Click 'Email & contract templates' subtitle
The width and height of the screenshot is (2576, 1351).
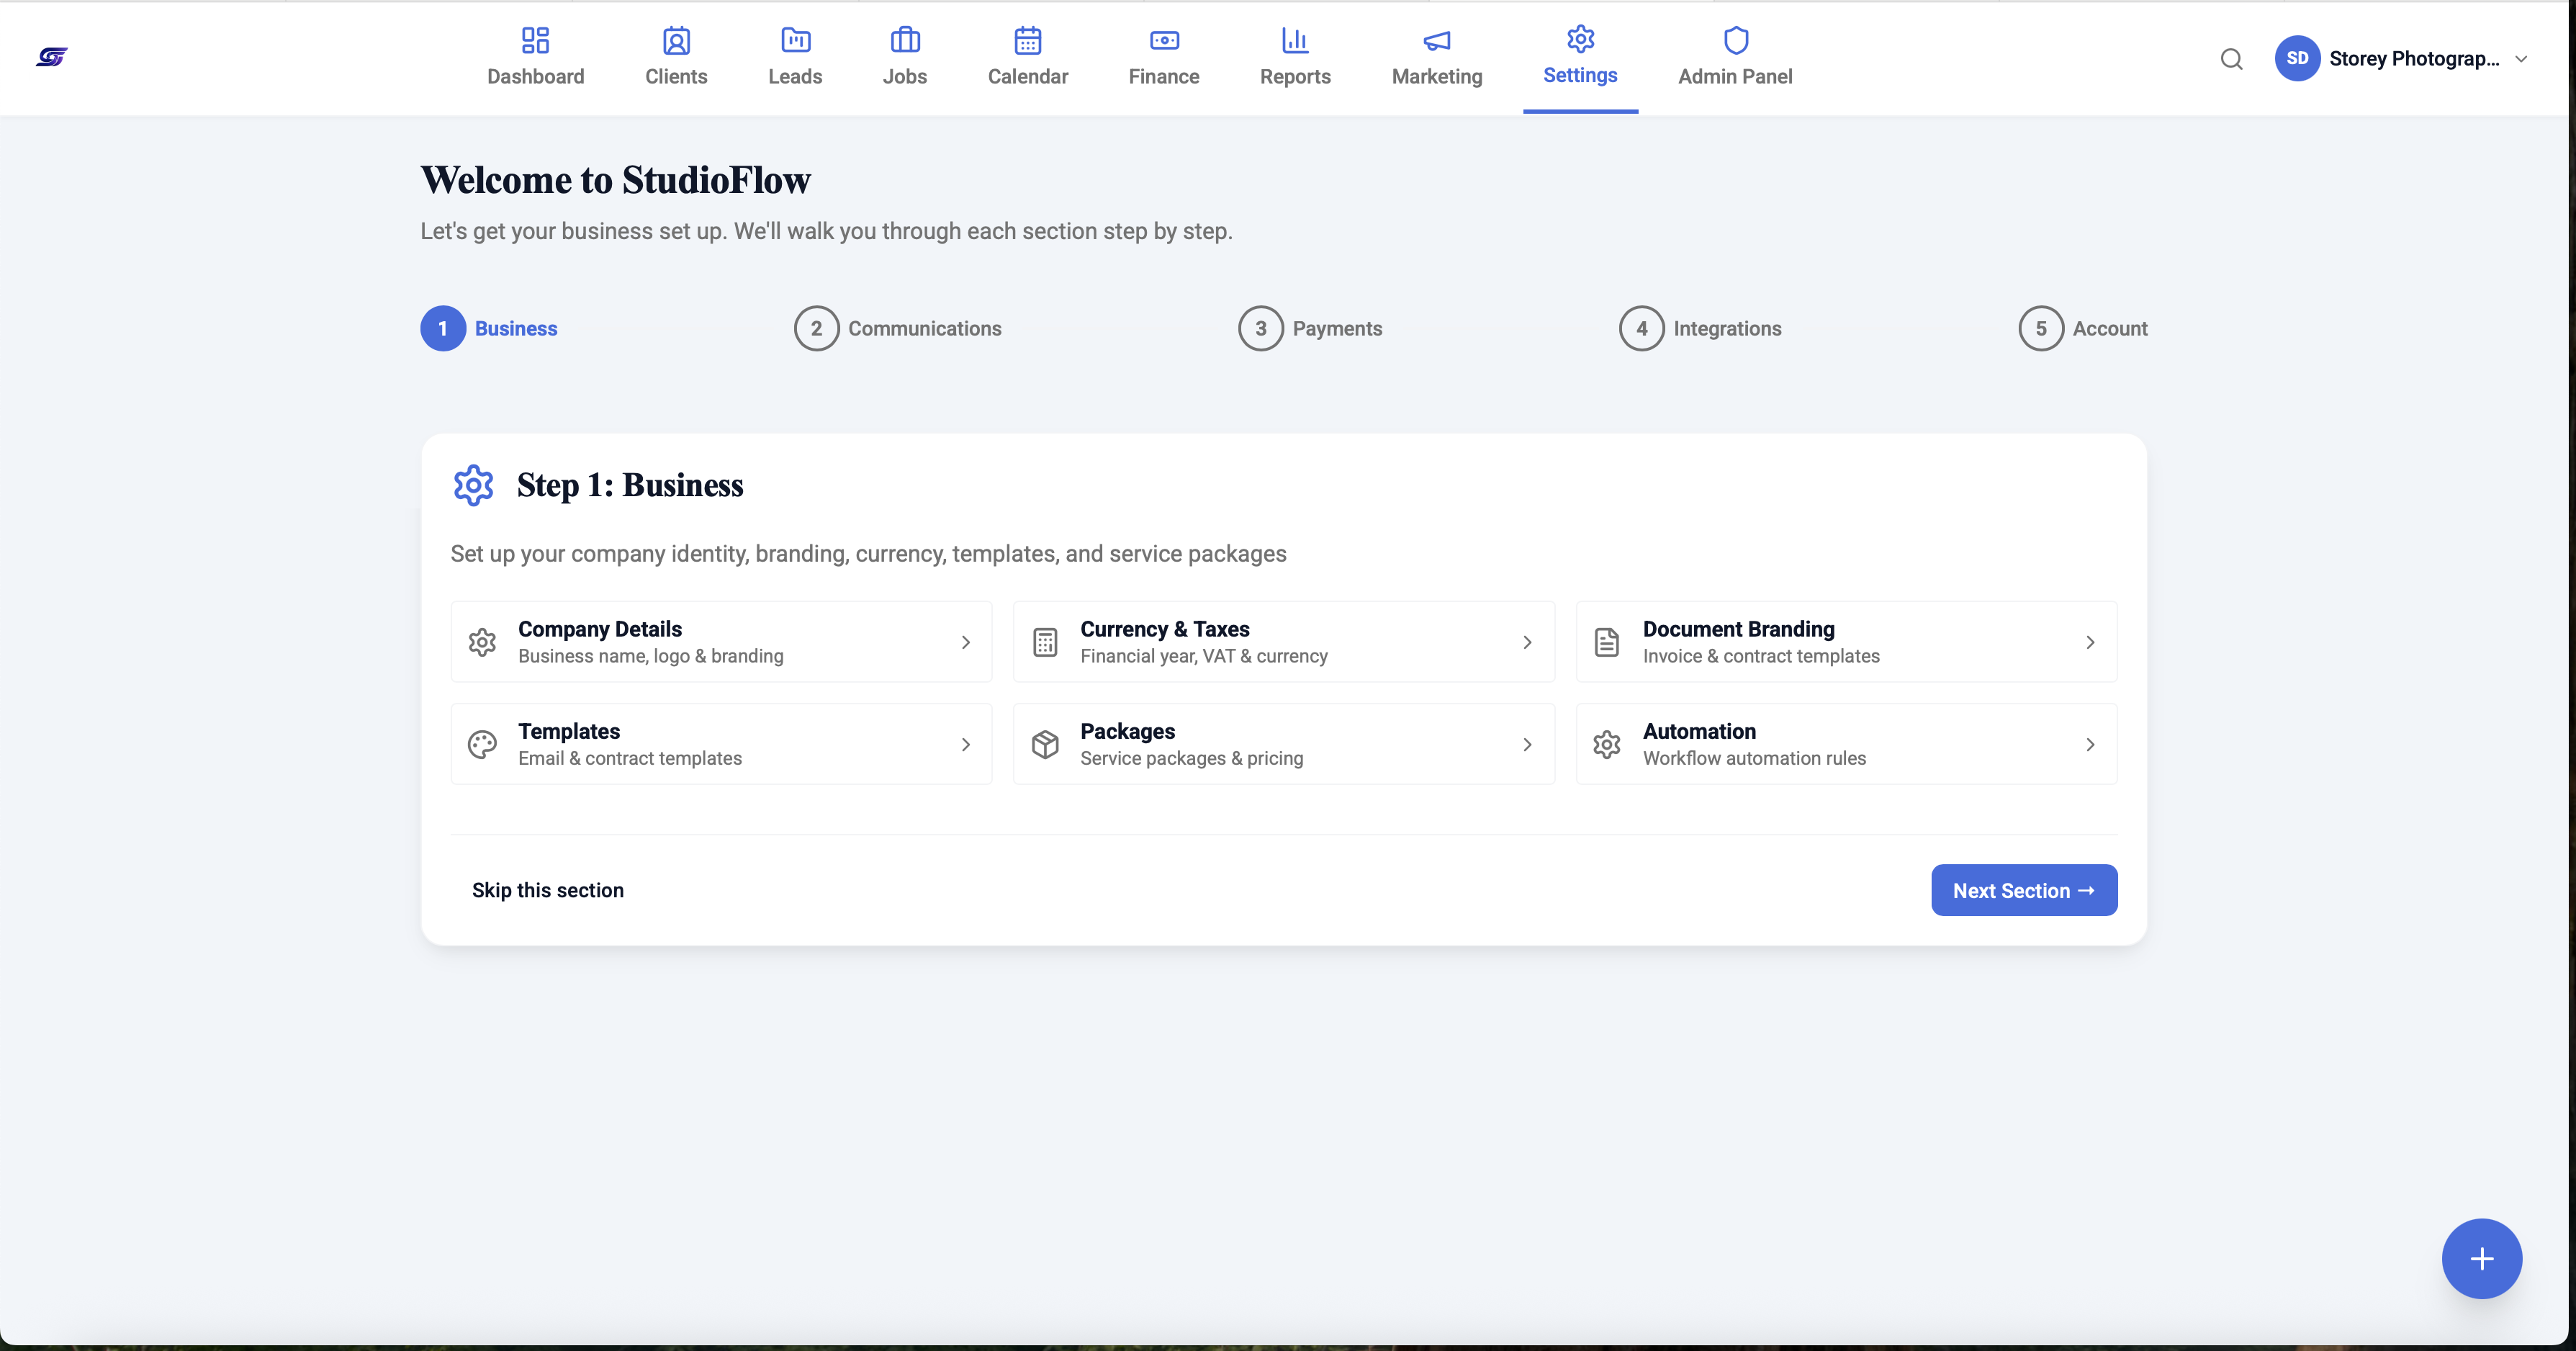[629, 758]
